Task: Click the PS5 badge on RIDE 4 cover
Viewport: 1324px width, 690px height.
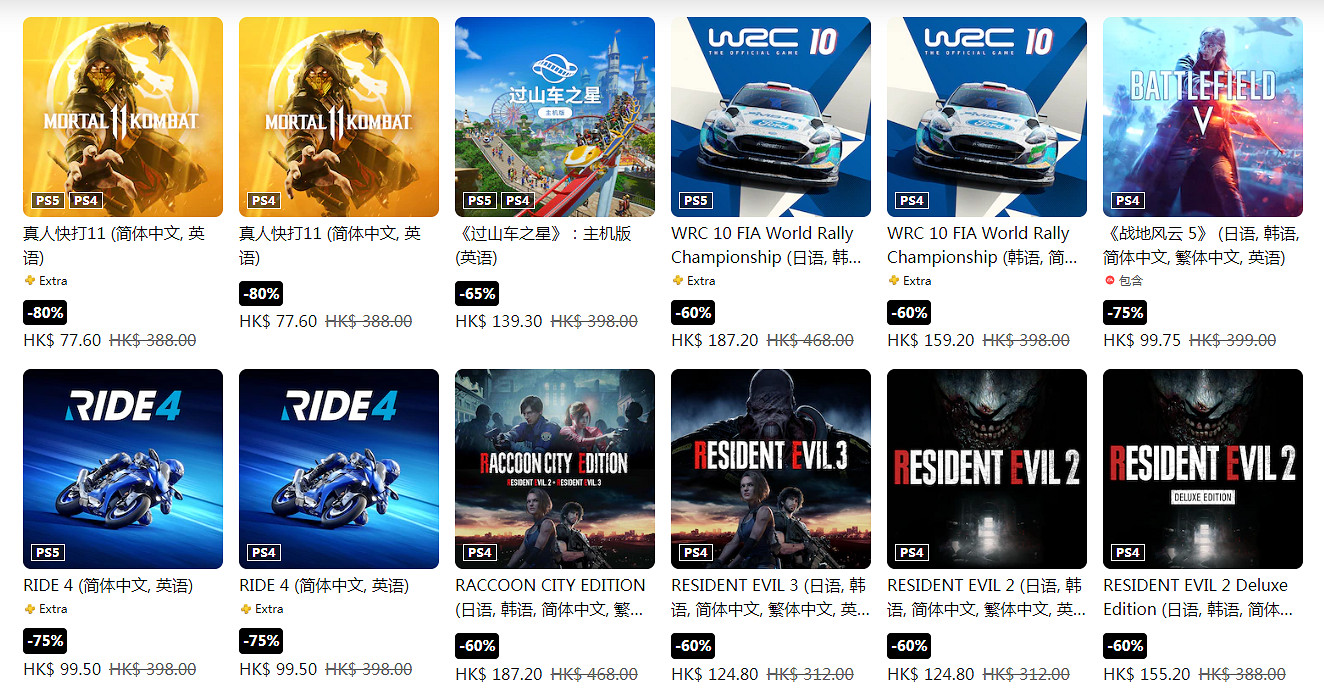Action: 48,553
